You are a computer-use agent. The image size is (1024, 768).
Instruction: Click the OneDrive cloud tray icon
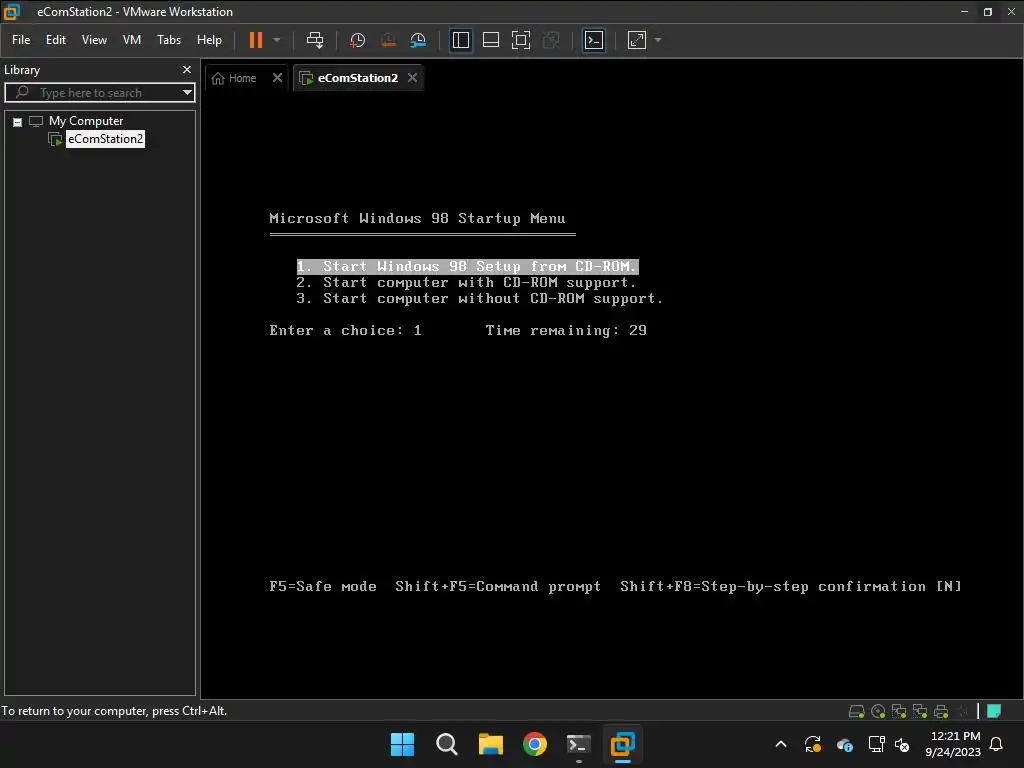(844, 744)
